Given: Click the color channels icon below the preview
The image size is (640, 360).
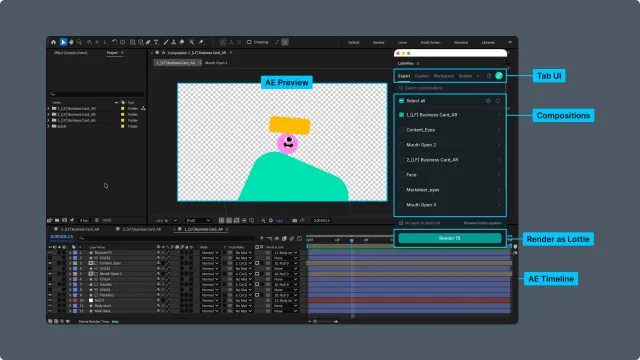Looking at the screenshot, I should (x=263, y=220).
